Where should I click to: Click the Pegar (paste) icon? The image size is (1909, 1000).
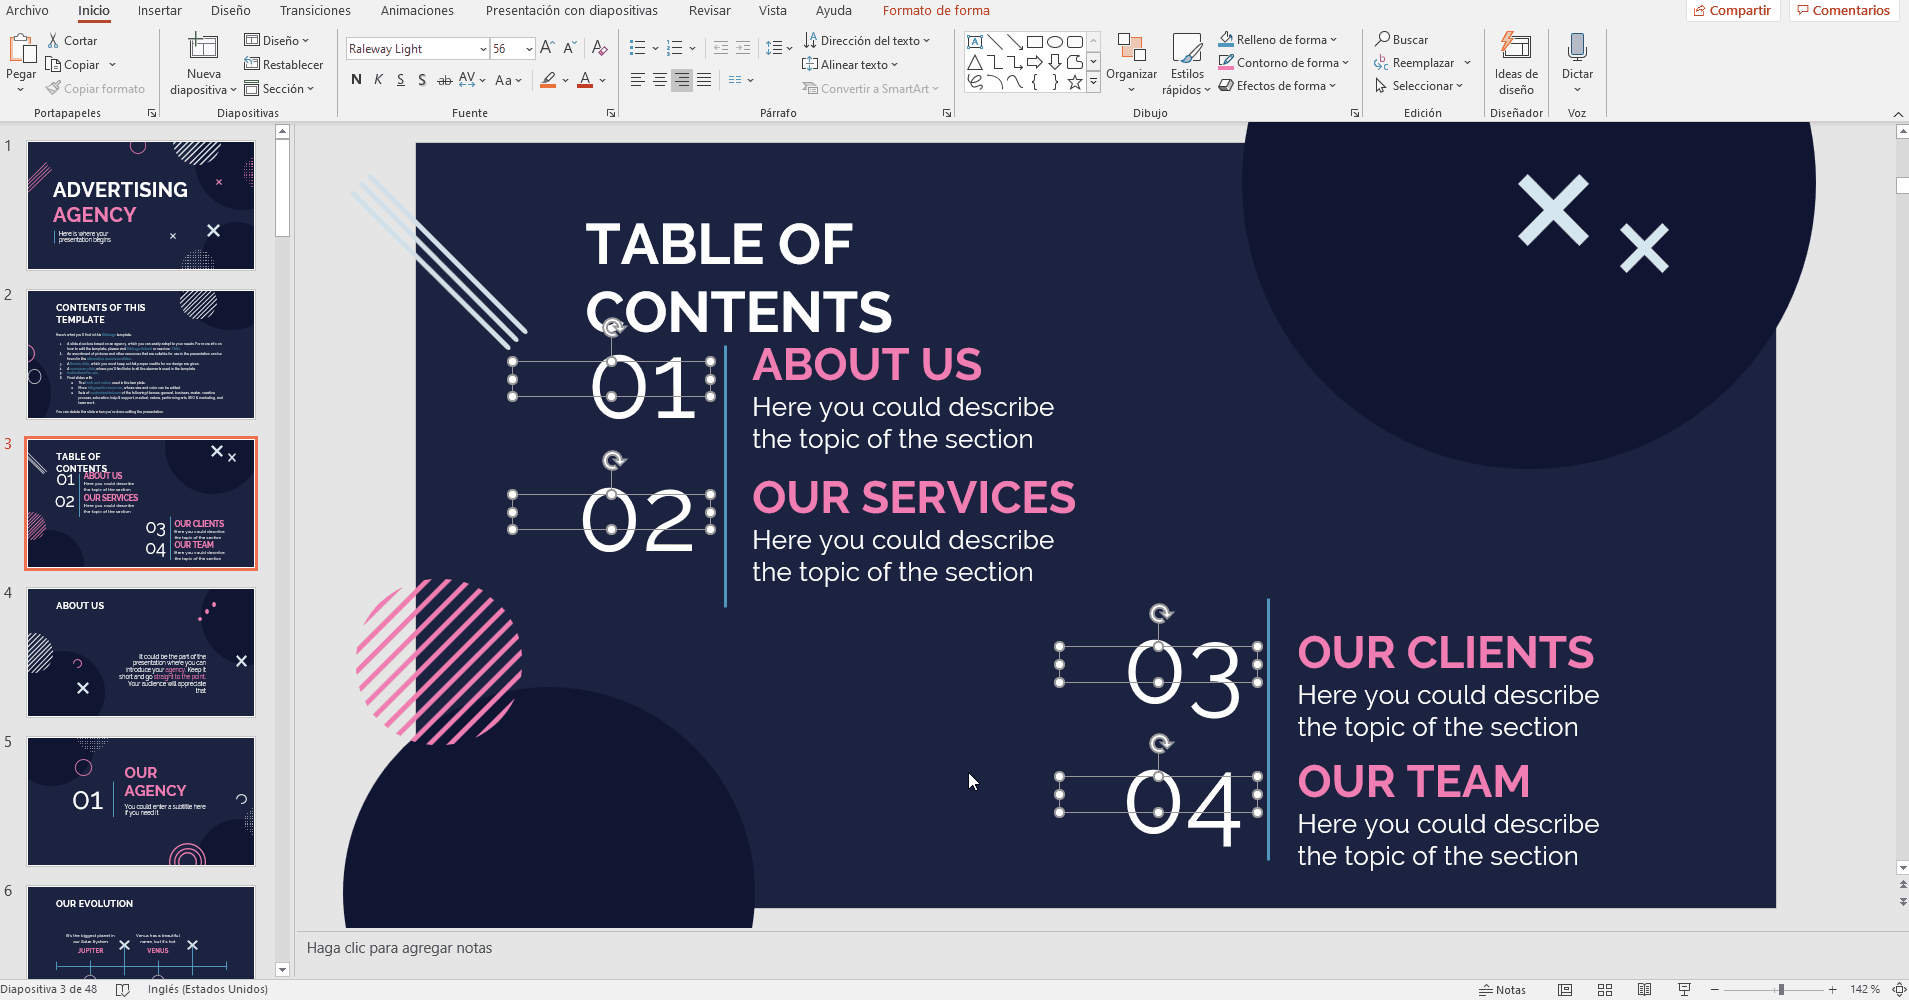(21, 49)
